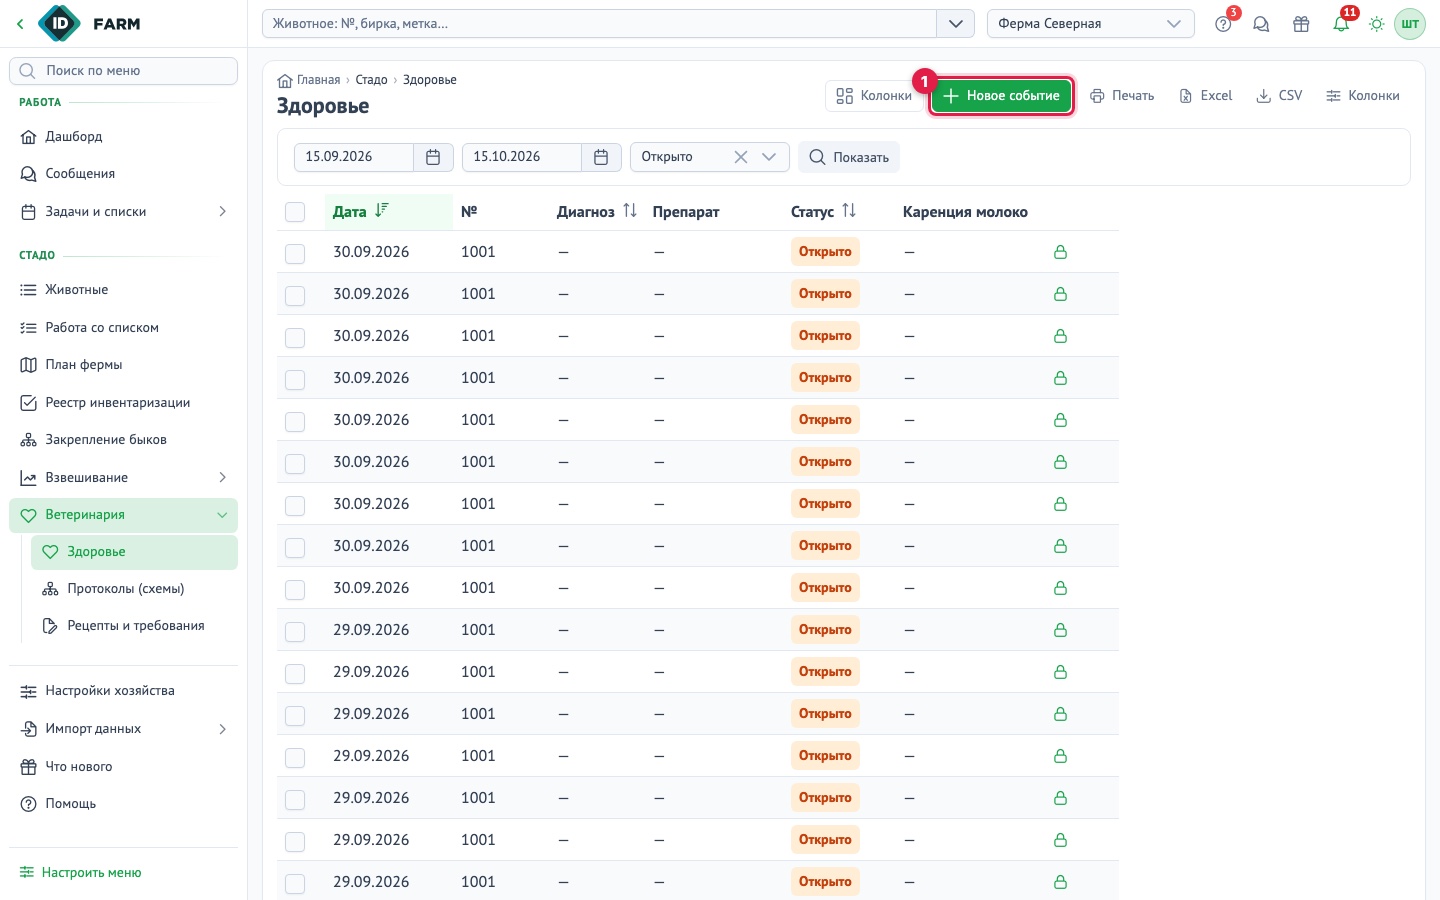Open Протоколы (схемы) menu item
This screenshot has height=900, width=1440.
pyautogui.click(x=134, y=589)
